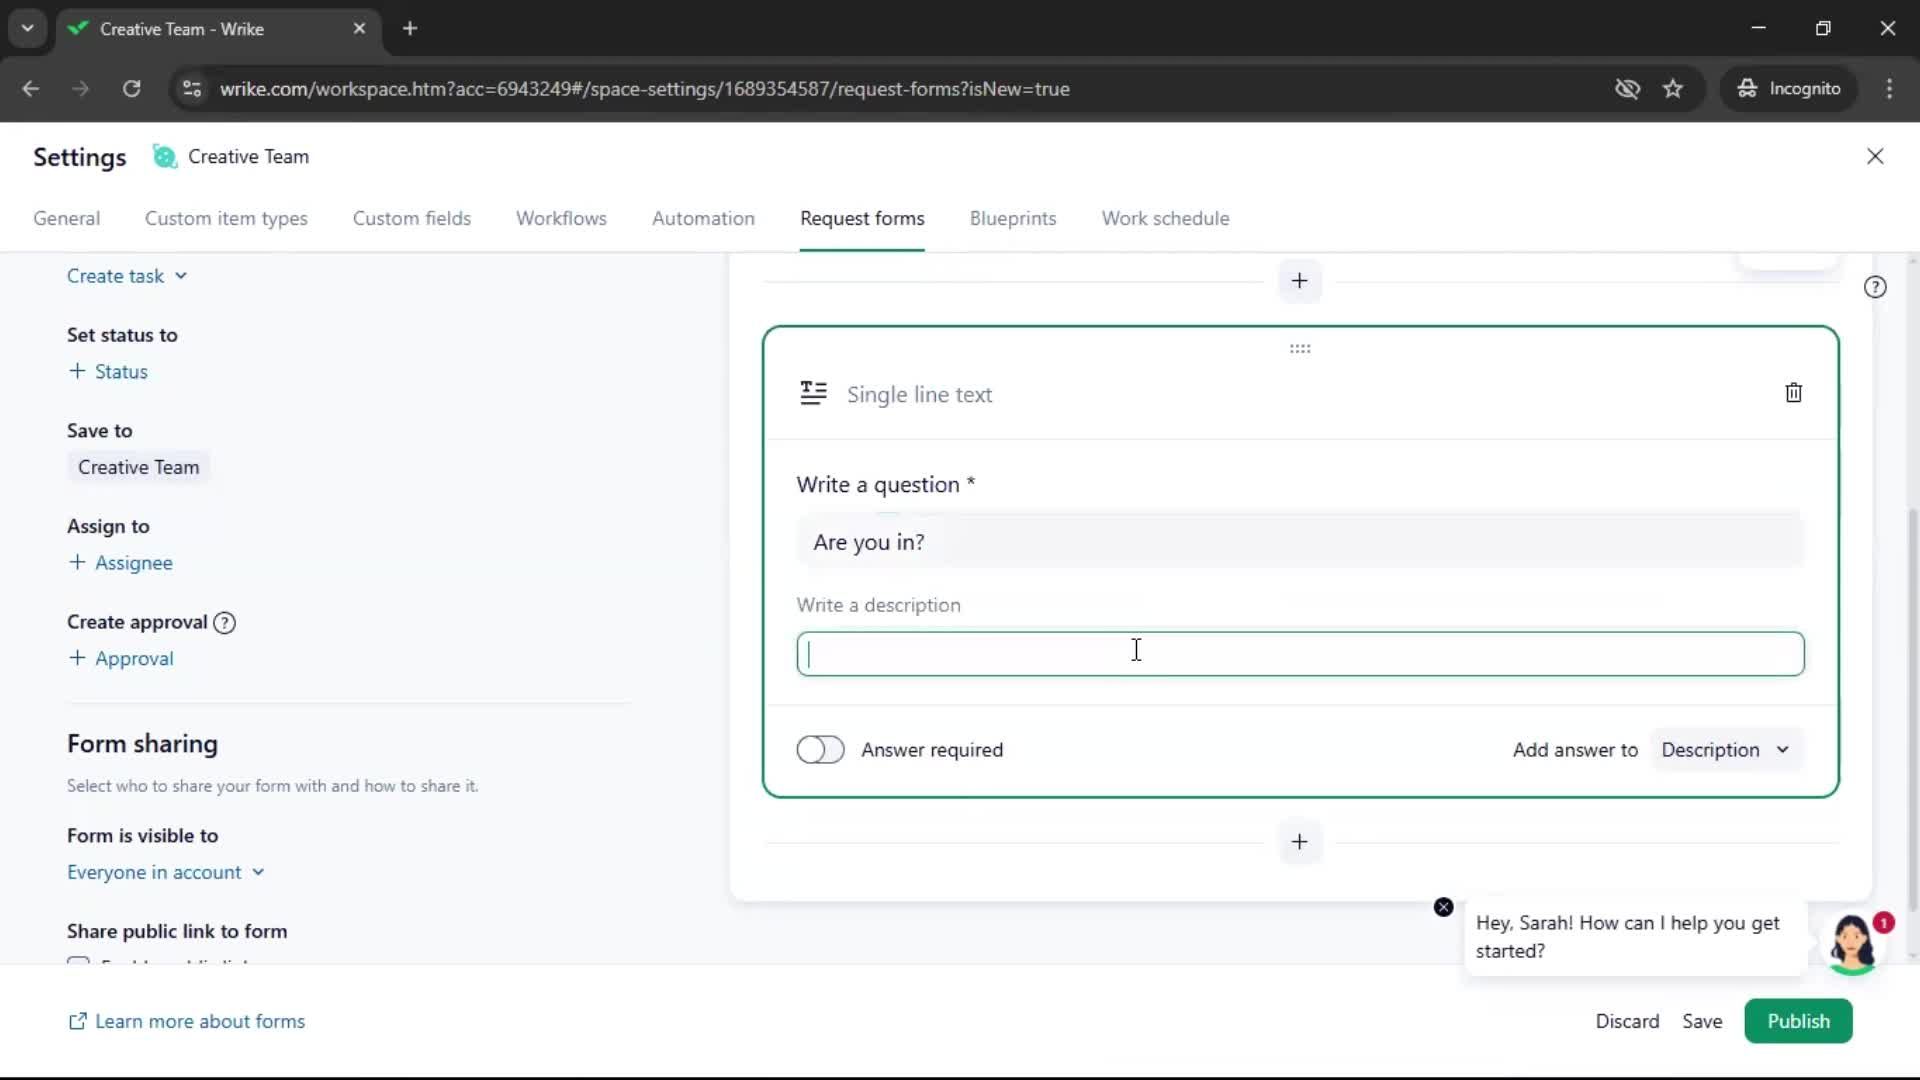Switch to the Automation tab
Screen dimensions: 1920x1080
click(703, 219)
